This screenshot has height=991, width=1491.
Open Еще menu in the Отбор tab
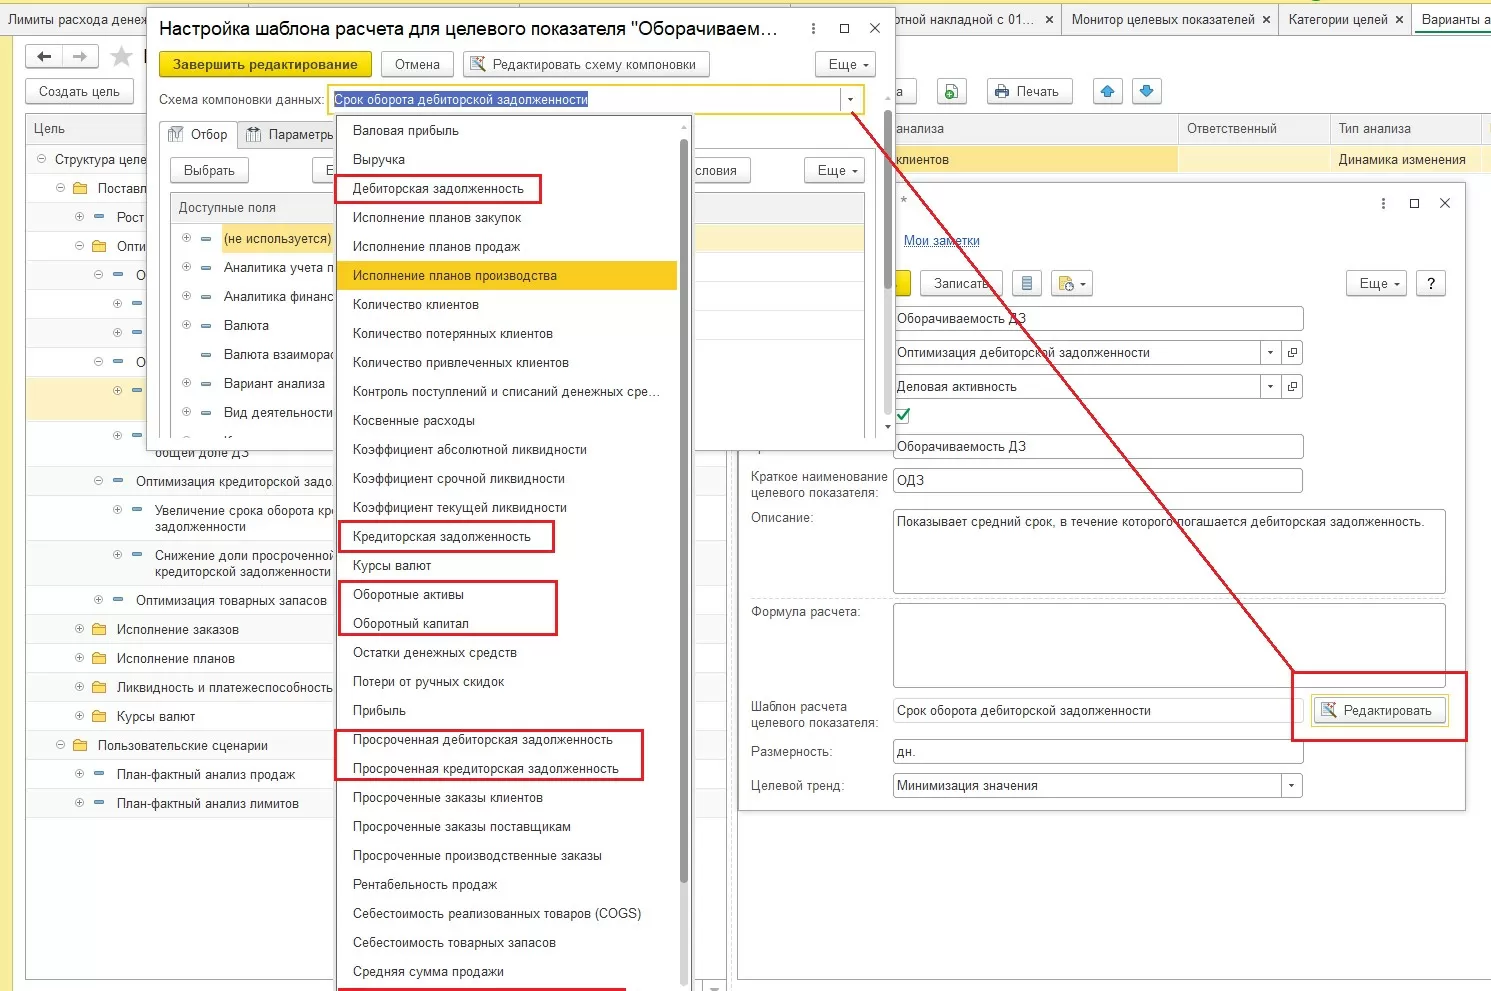coord(835,171)
